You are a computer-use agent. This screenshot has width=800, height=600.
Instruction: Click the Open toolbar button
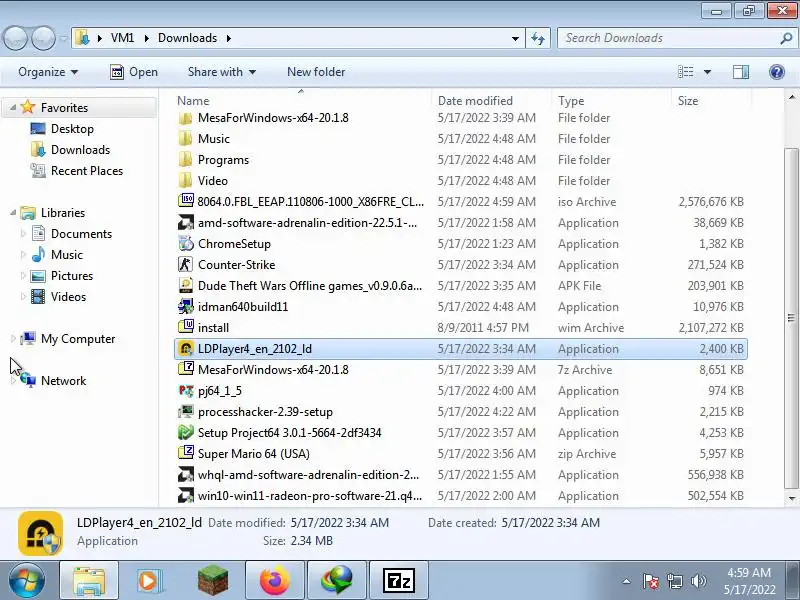pyautogui.click(x=134, y=72)
